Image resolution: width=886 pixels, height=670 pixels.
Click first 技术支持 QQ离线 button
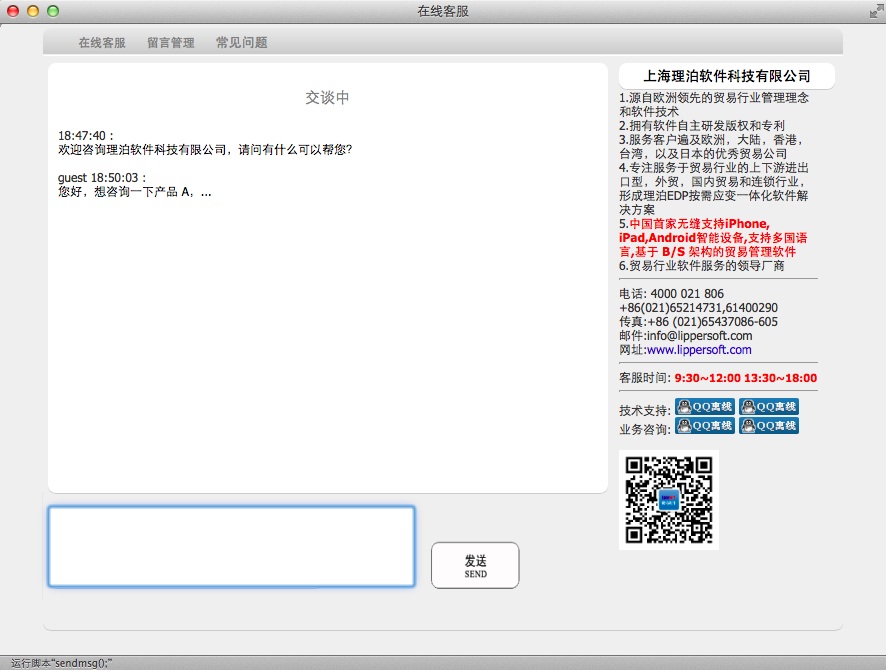pos(705,407)
